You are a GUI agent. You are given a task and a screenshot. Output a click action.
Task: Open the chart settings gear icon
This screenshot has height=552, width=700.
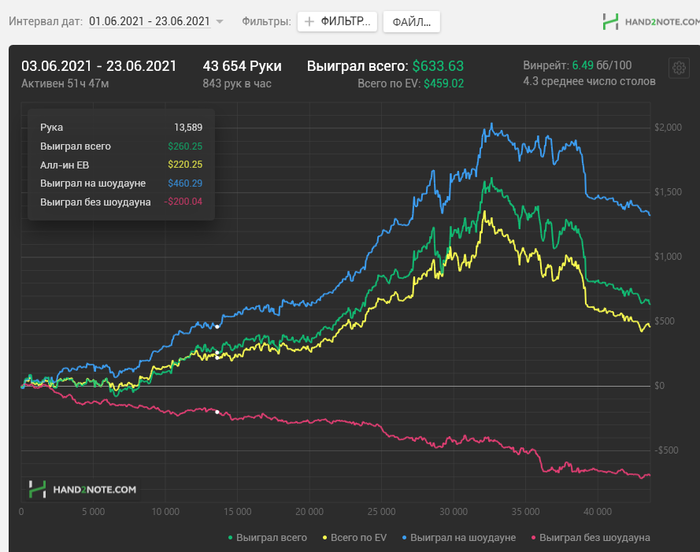click(679, 68)
